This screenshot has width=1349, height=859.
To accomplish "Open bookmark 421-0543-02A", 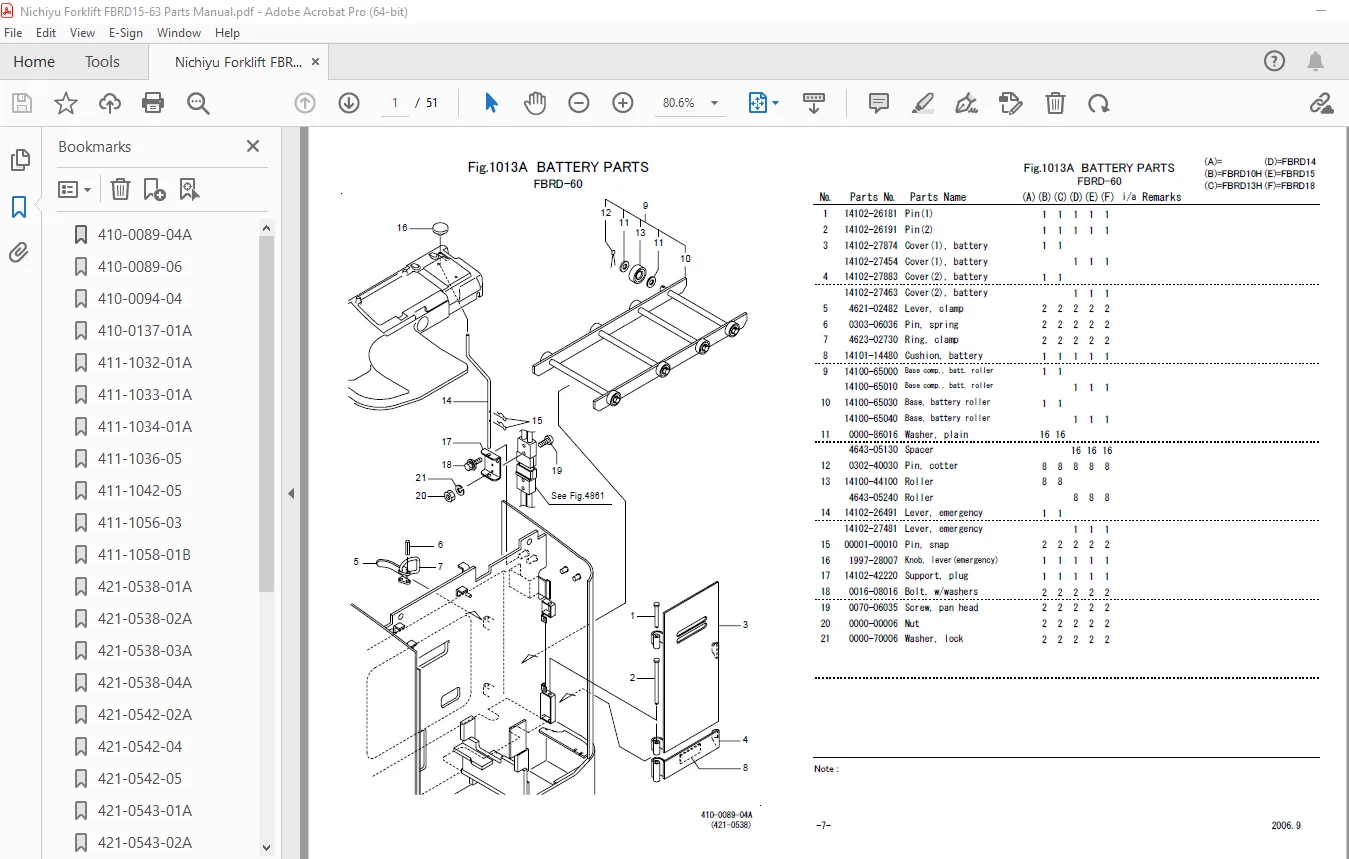I will (x=144, y=843).
